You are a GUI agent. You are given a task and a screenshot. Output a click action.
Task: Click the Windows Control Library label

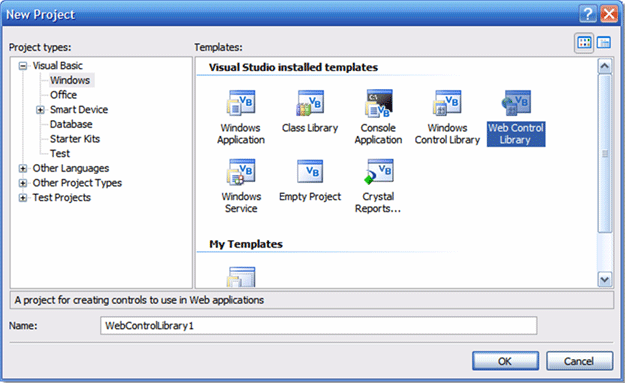[x=447, y=134]
